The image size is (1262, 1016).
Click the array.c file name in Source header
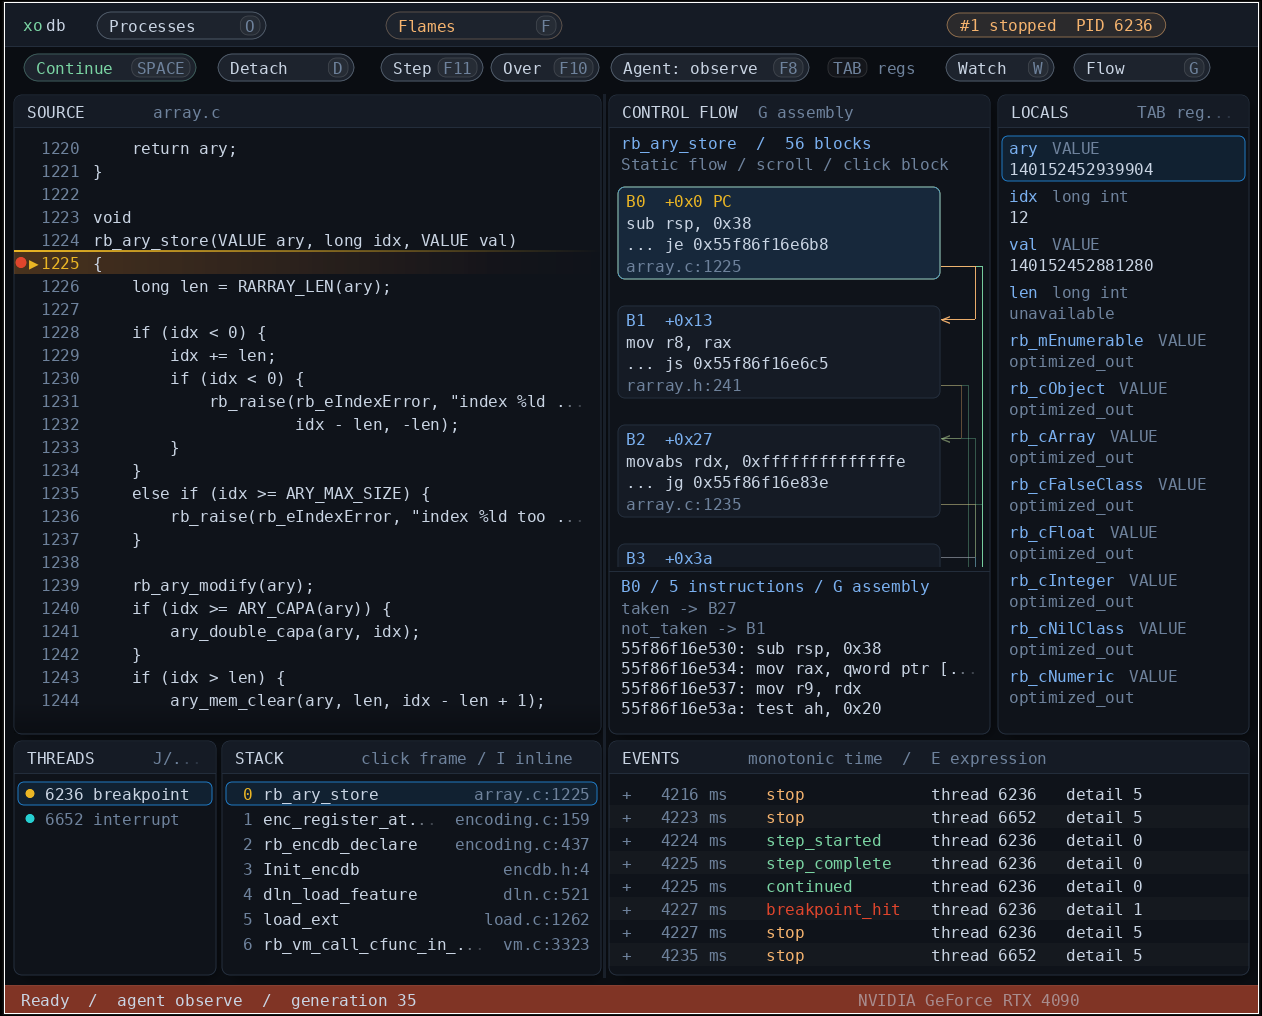(x=186, y=112)
